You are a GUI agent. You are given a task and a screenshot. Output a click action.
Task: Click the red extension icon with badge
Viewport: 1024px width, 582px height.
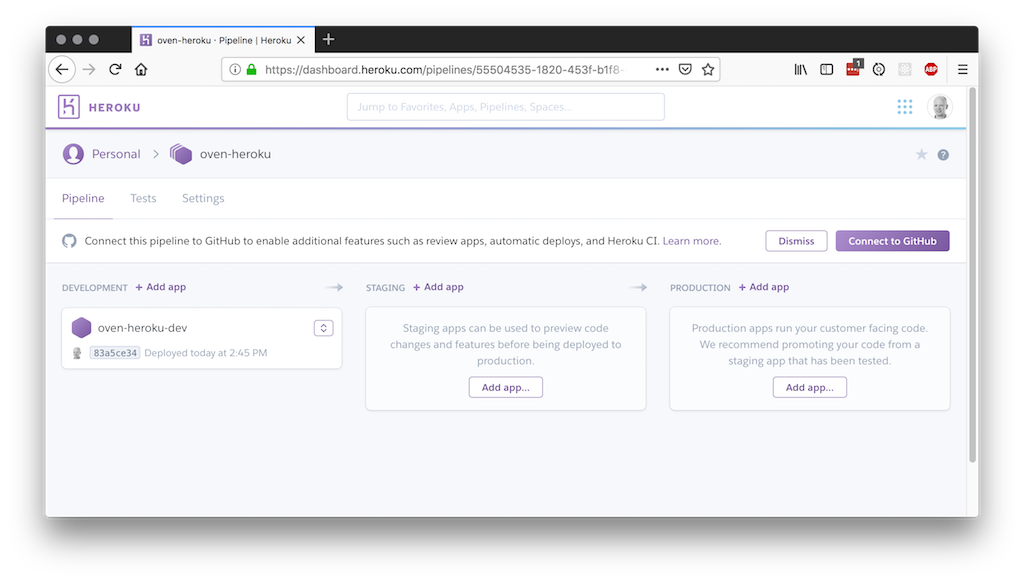(x=854, y=68)
